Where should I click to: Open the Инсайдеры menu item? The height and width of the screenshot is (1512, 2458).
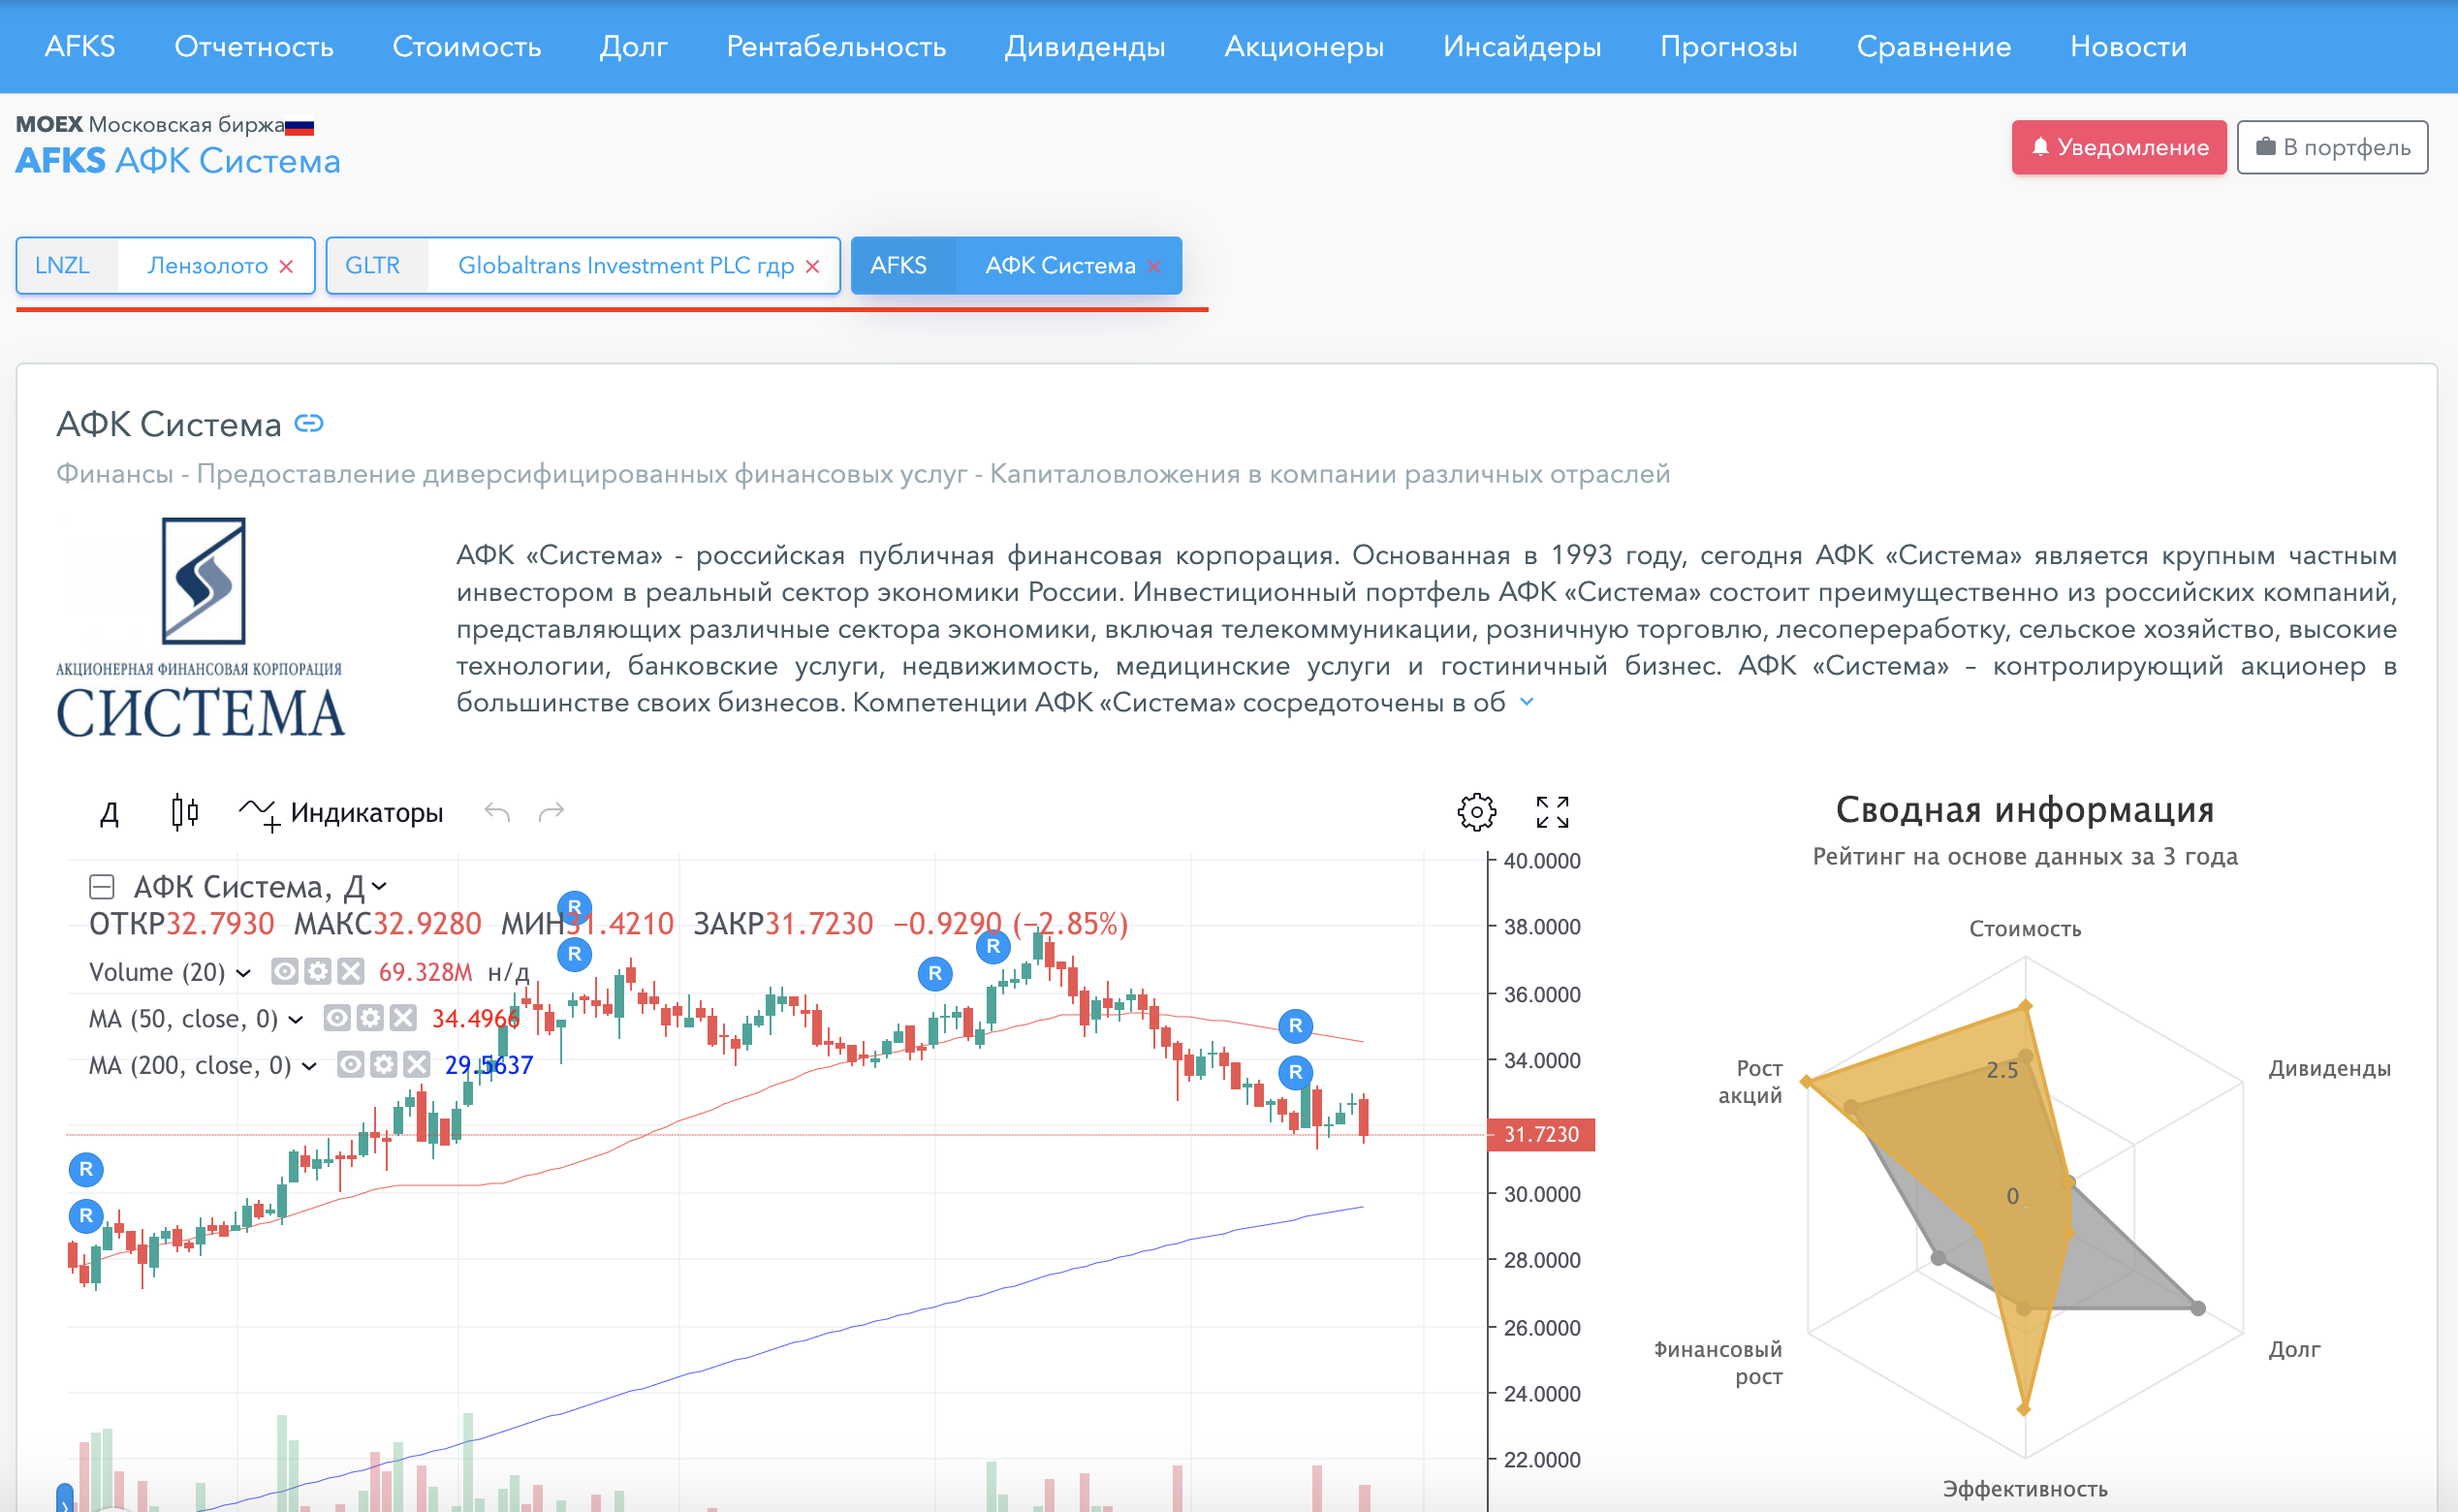[x=1522, y=46]
